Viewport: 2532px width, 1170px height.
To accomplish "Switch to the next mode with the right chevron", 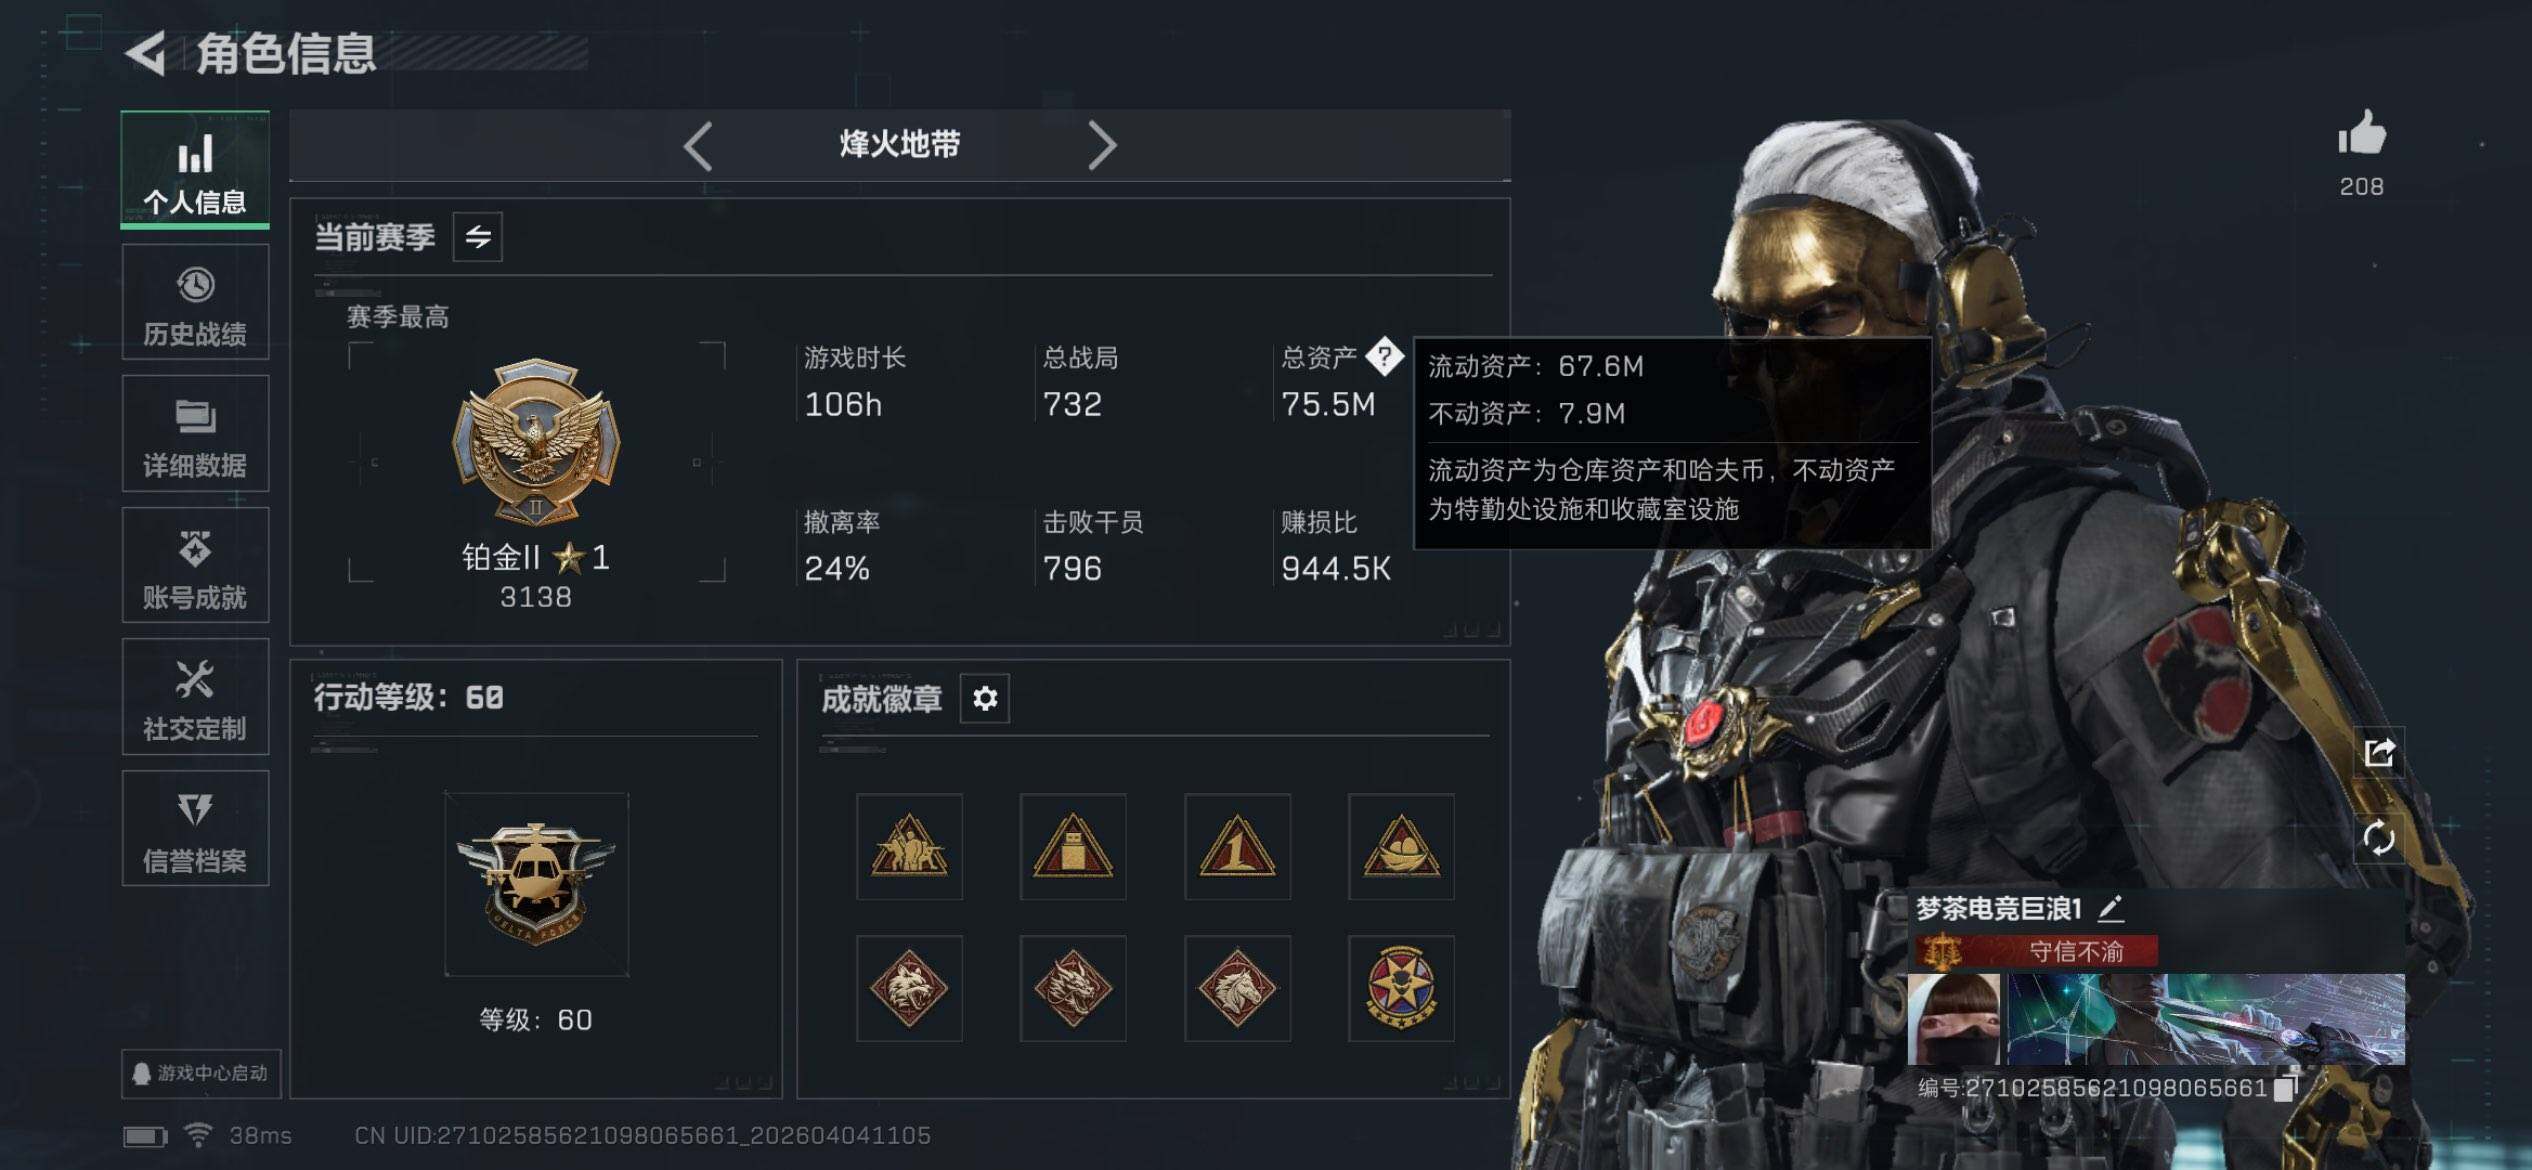I will coord(1101,146).
